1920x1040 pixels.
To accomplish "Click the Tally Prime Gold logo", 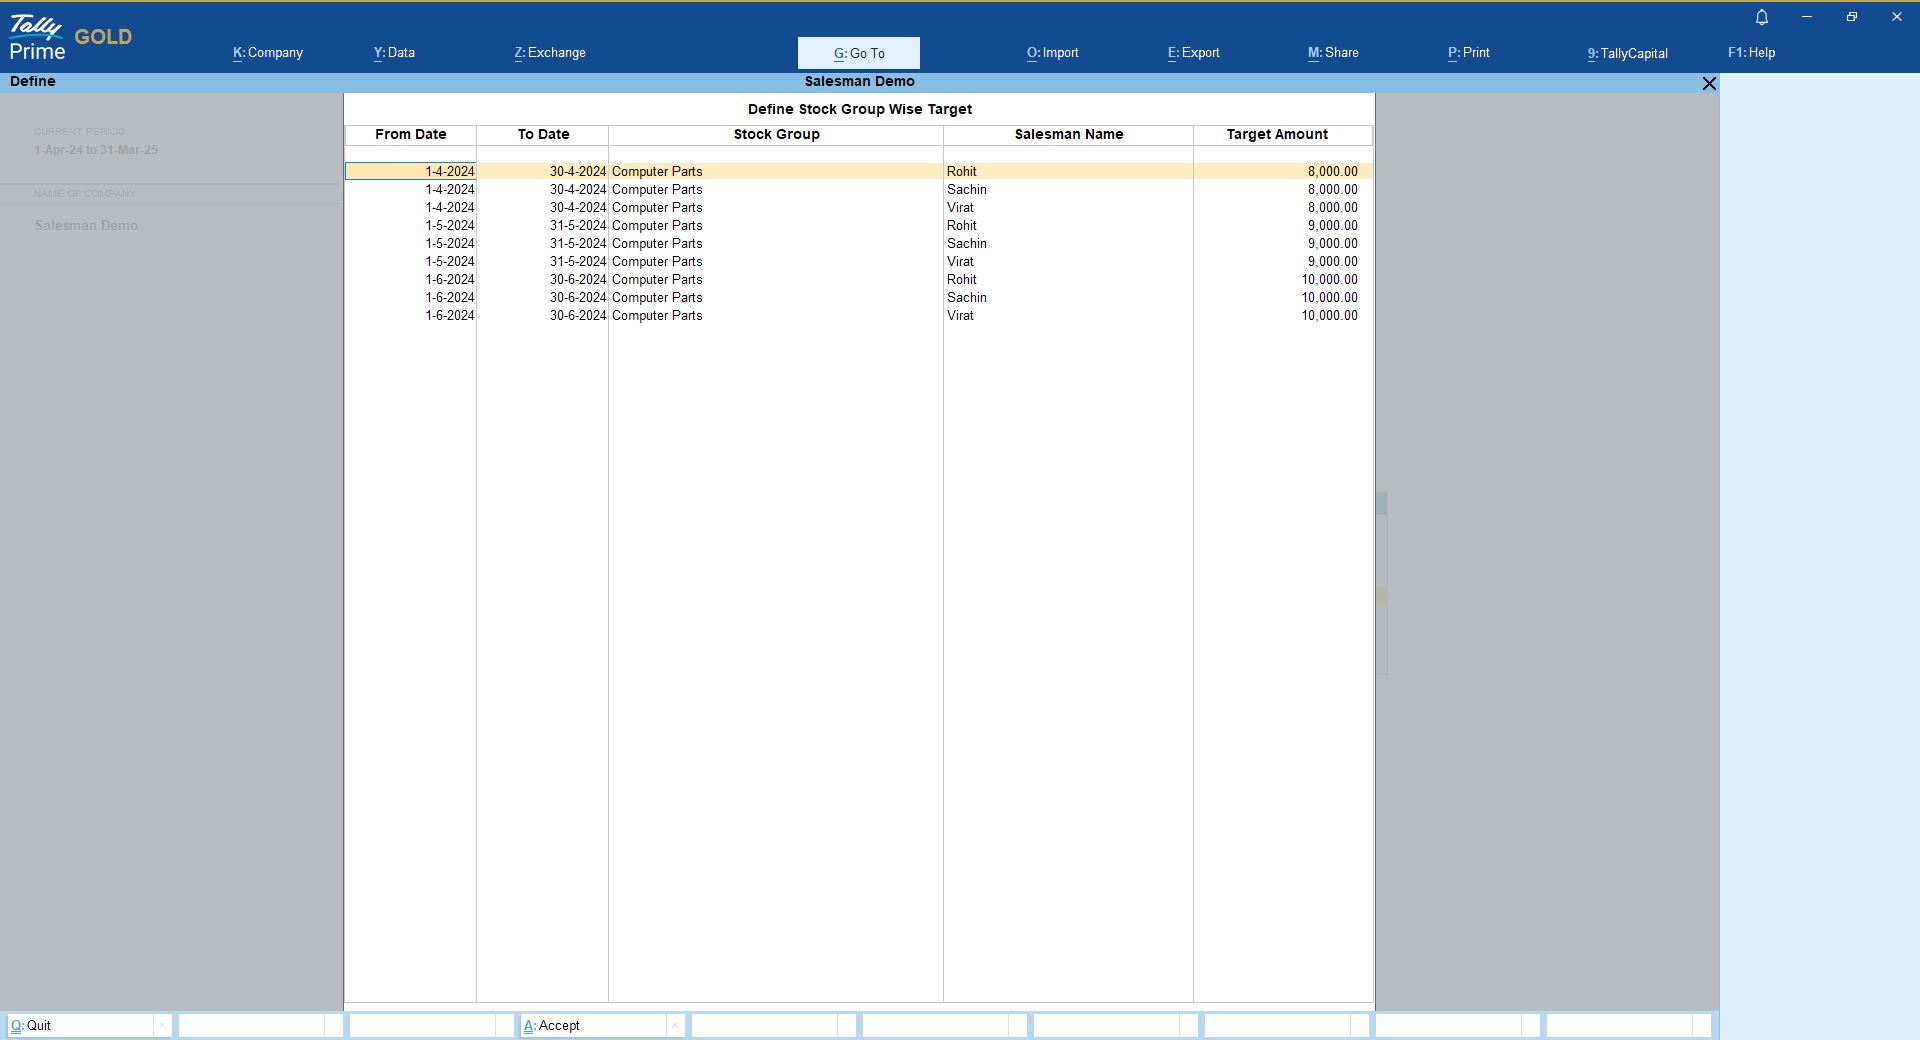I will coord(70,38).
